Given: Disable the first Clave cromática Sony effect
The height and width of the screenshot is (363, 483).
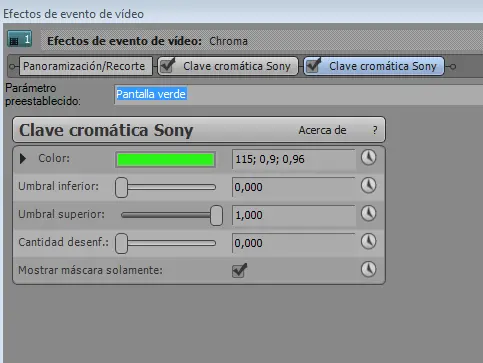Looking at the screenshot, I should [168, 65].
